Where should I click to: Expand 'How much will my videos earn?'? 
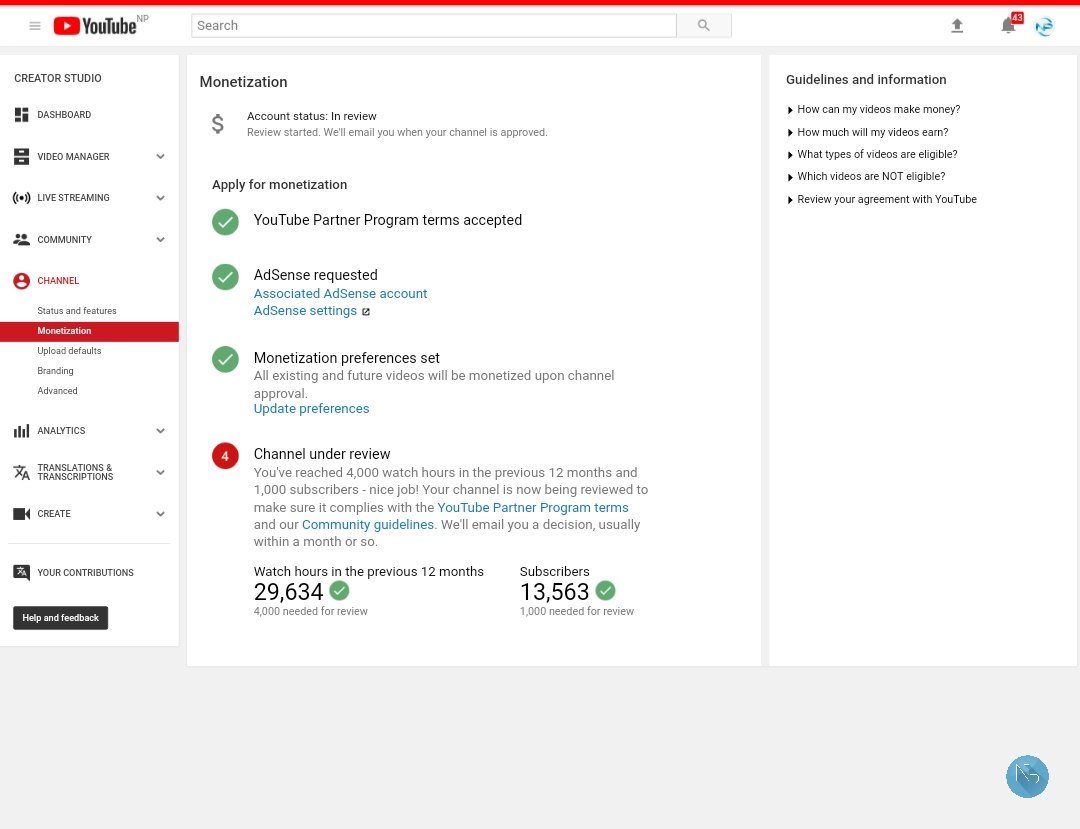(x=868, y=132)
